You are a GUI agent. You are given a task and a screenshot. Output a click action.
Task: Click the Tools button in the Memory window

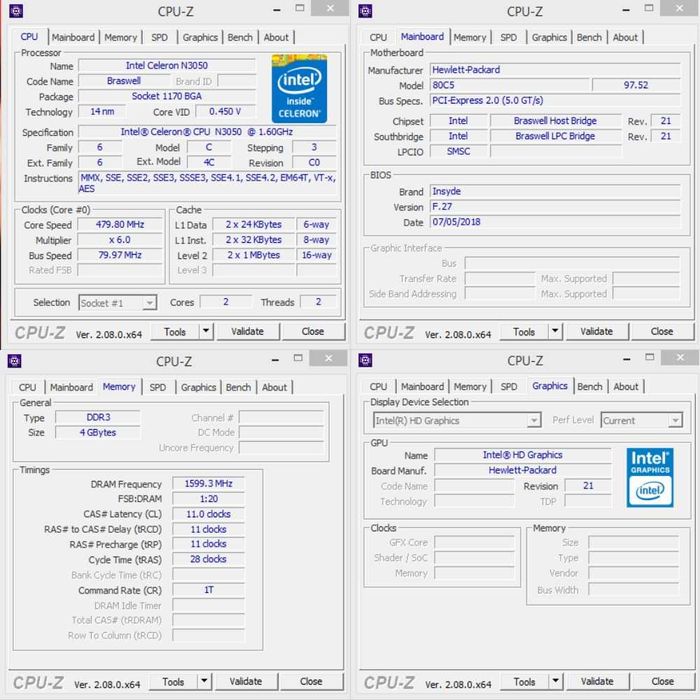[173, 682]
